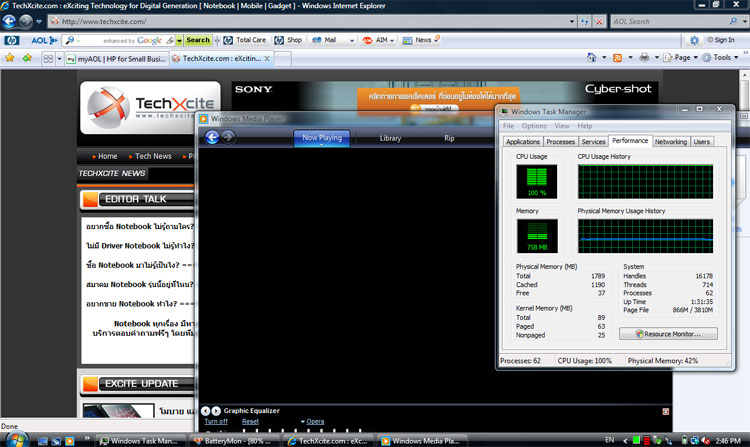
Task: Switch to the Users tab
Action: [702, 142]
